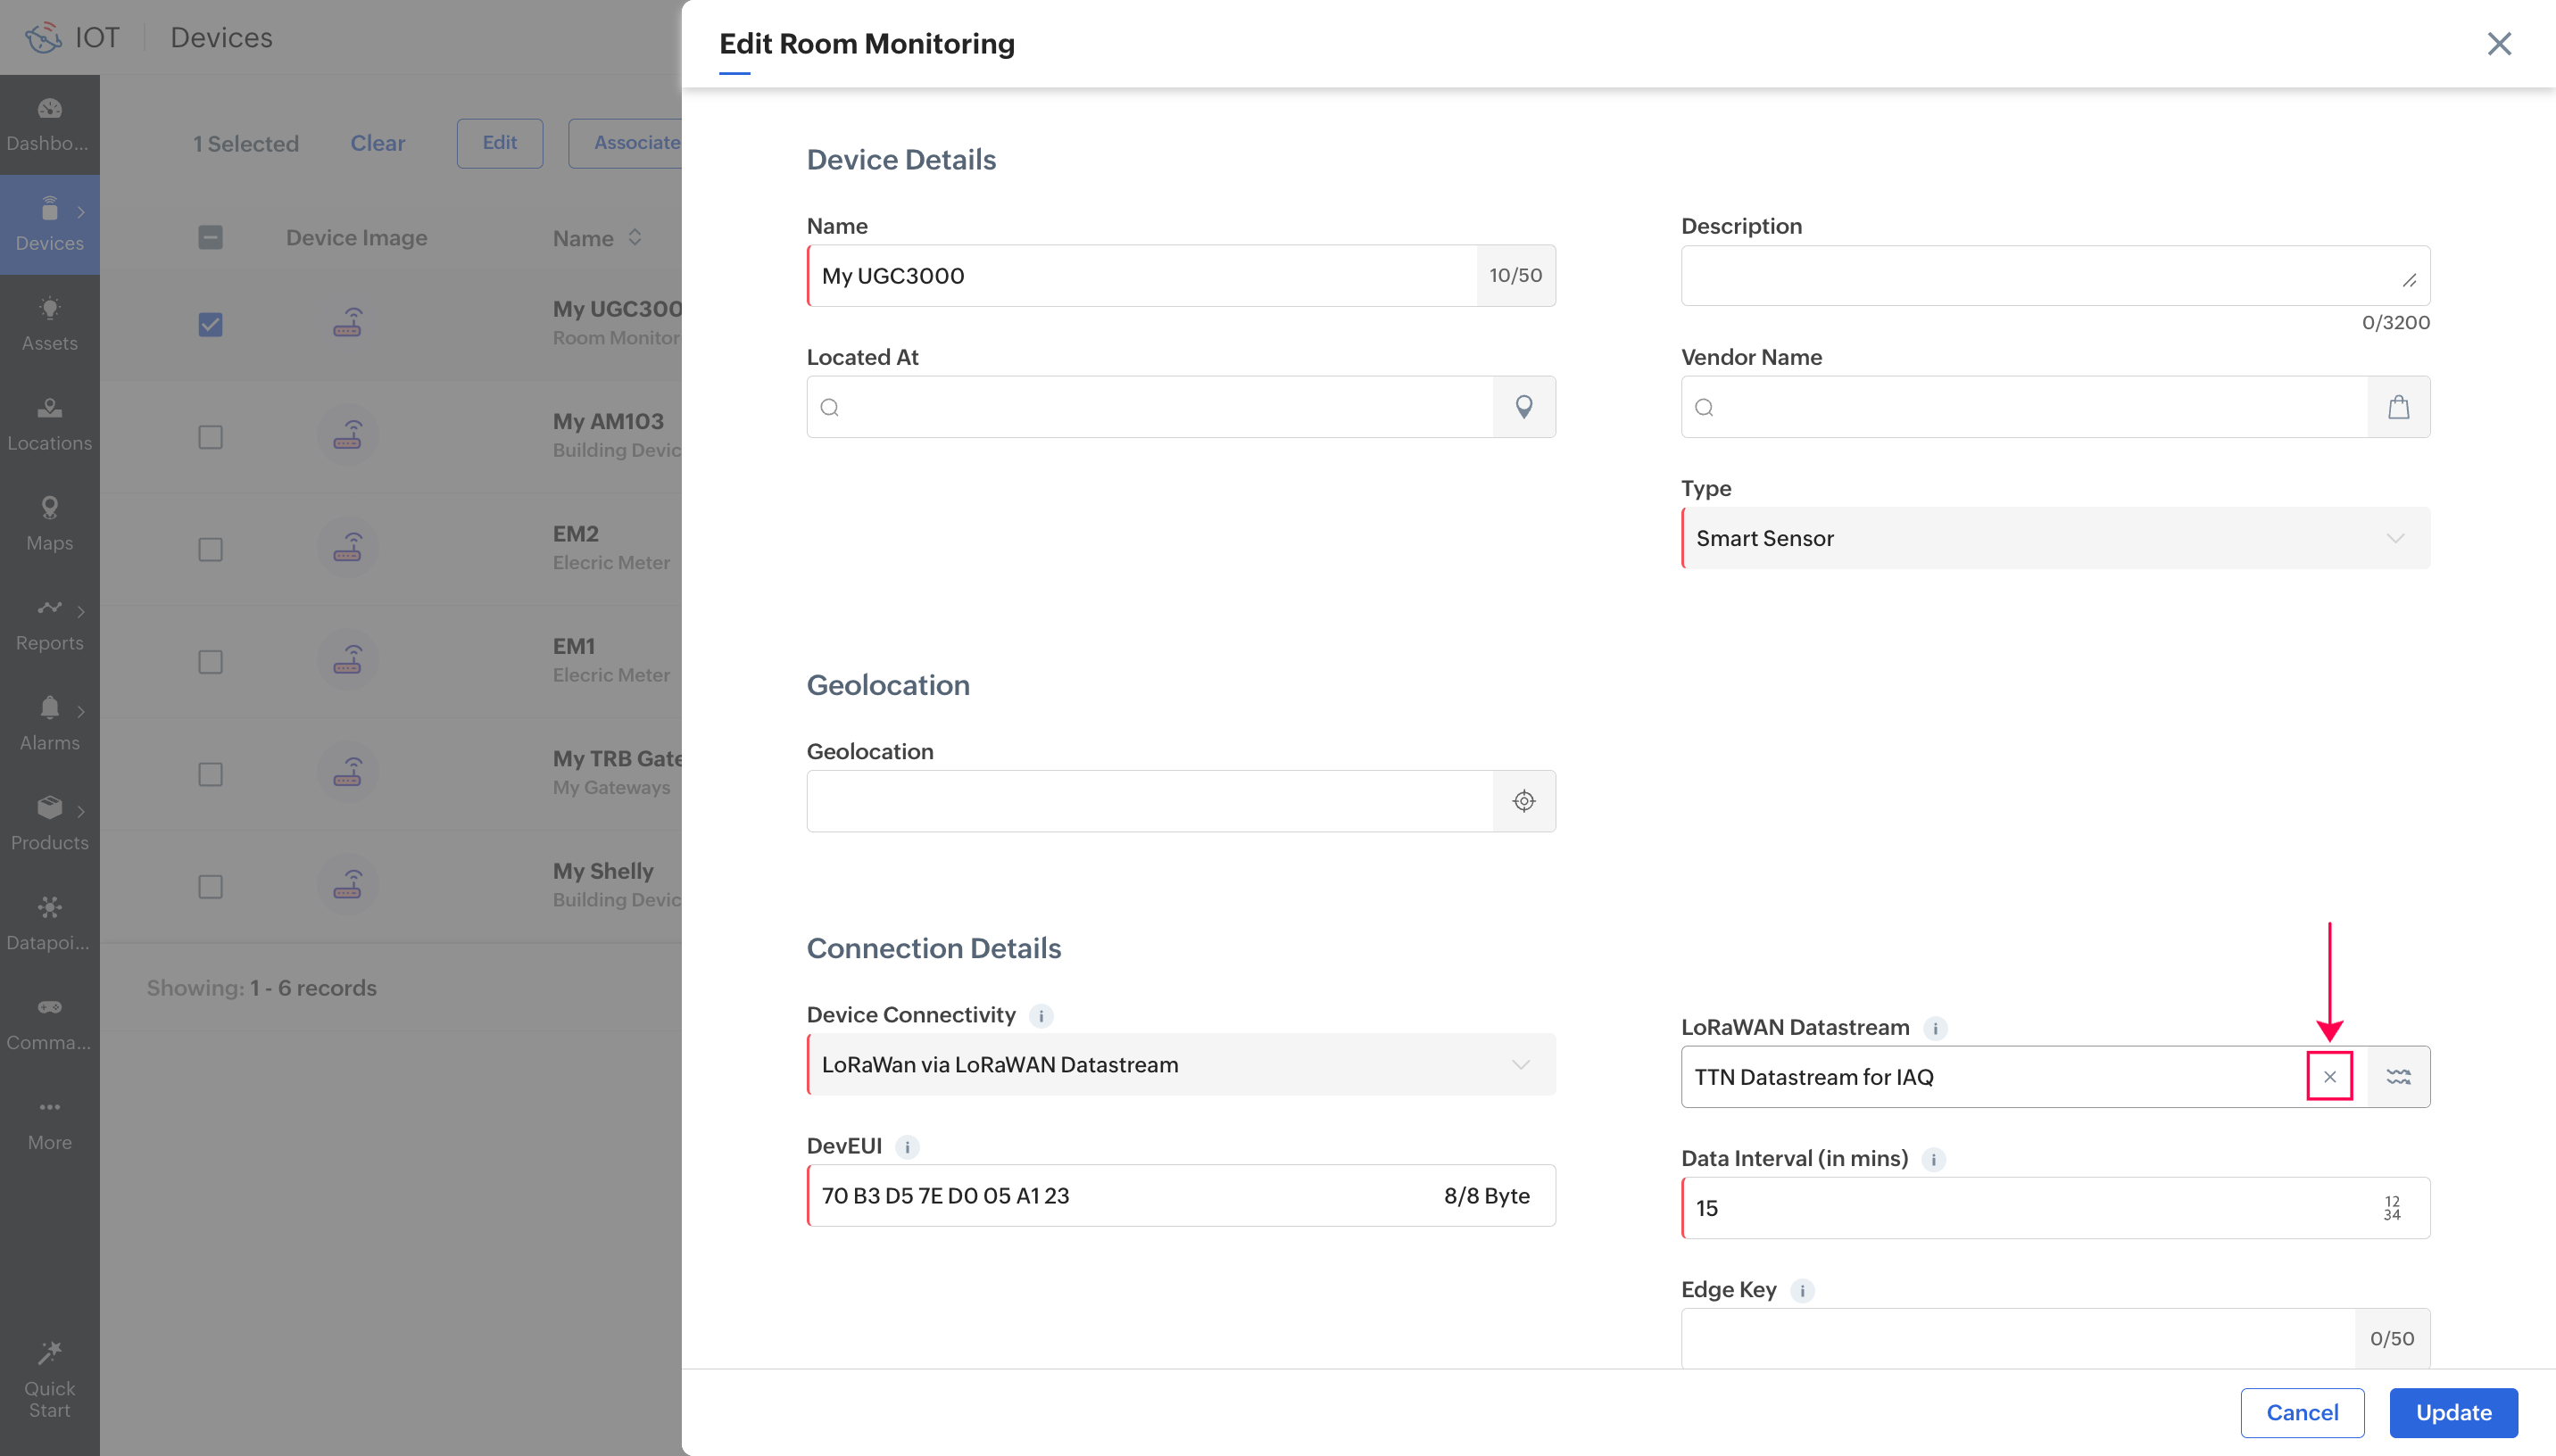This screenshot has height=1456, width=2556.
Task: Open the Type dropdown showing Smart Sensor
Action: tap(2054, 538)
